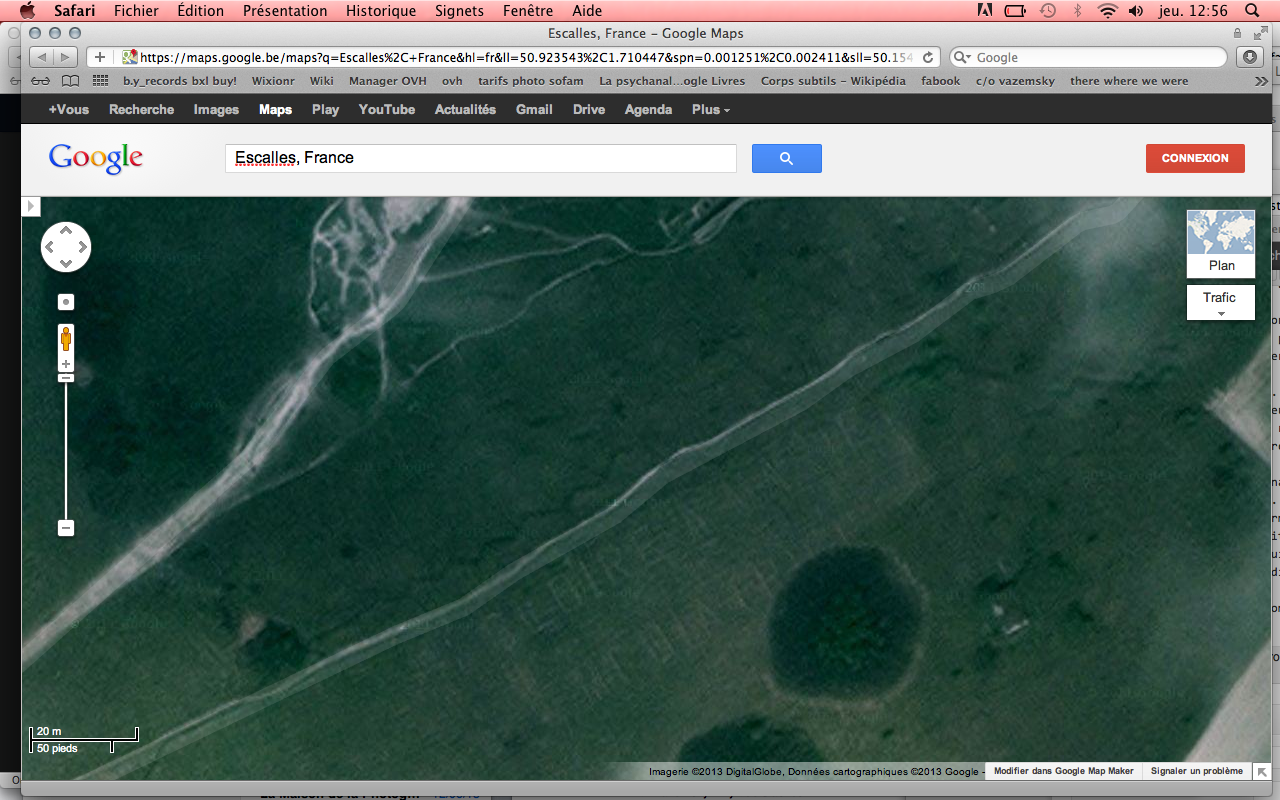Screen dimensions: 1280x800
Task: Expand the Plus menu in Google bar
Action: click(710, 110)
